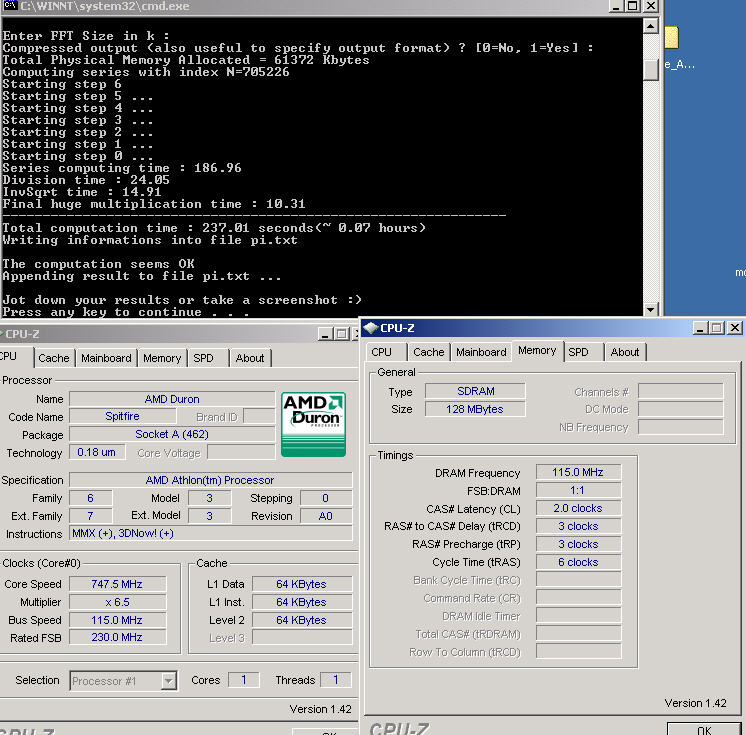
Task: Click the FSB:DRAM 1:1 value
Action: [x=578, y=490]
